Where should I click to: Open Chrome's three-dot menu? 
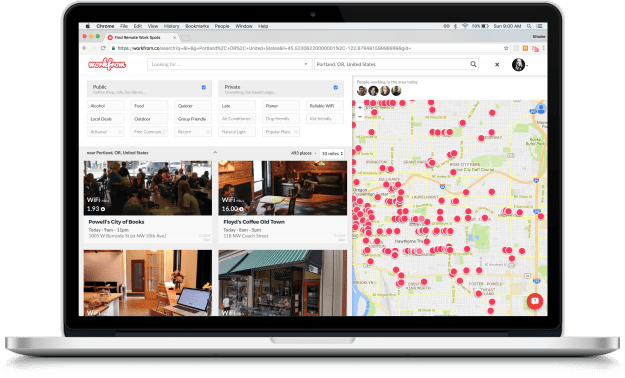[x=543, y=48]
